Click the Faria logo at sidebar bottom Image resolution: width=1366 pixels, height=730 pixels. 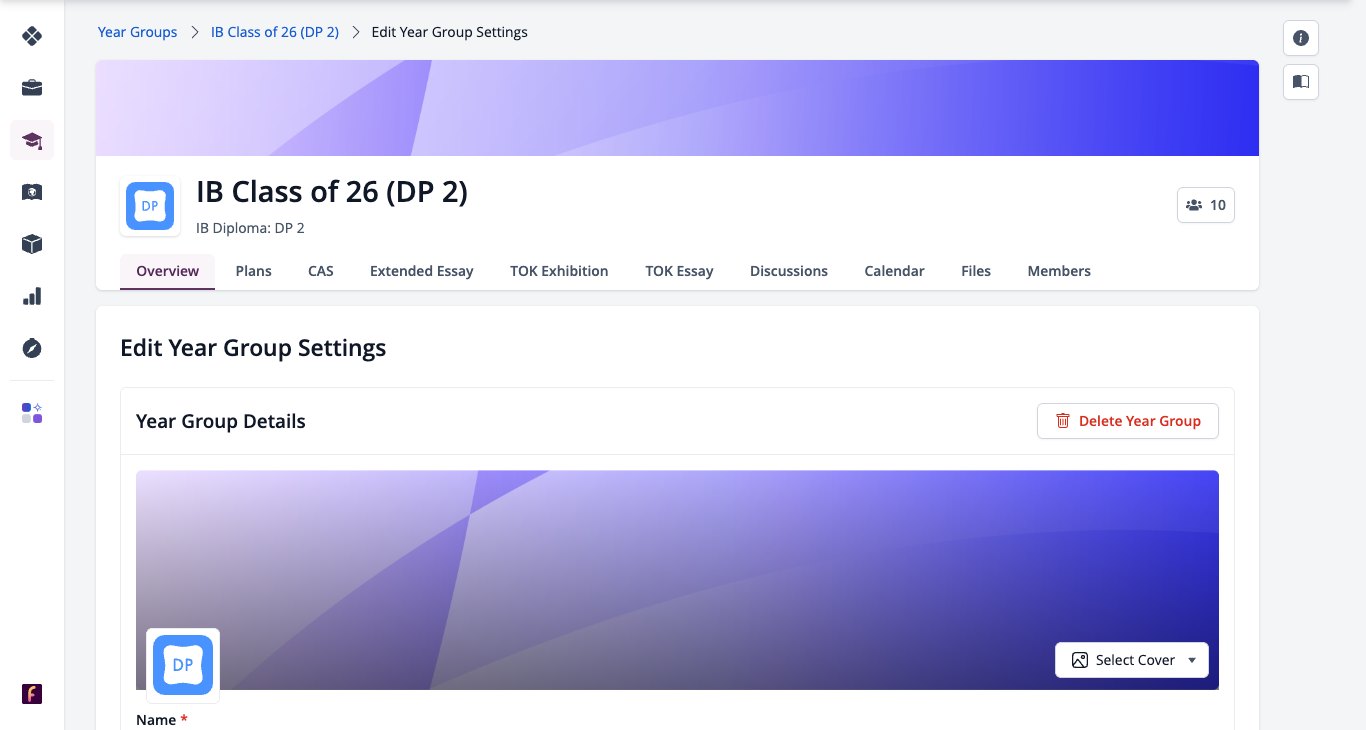coord(32,694)
